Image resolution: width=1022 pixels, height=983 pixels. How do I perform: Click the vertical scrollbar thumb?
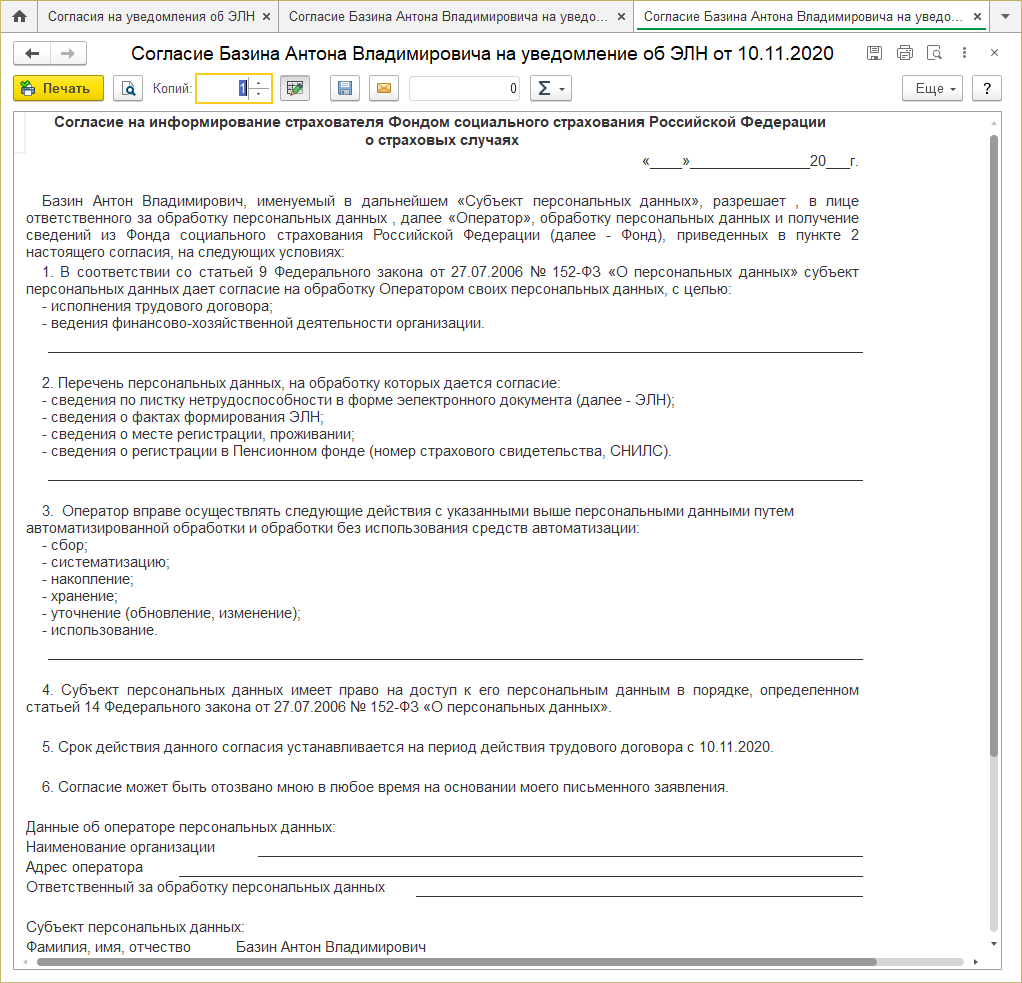coord(994,446)
